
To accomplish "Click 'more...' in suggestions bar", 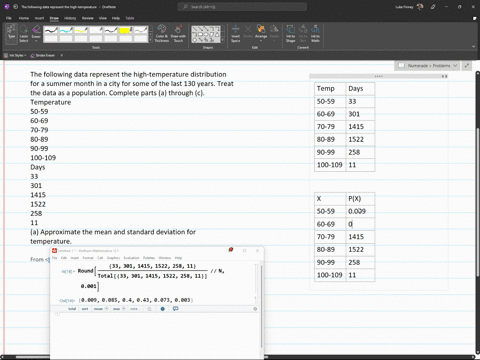I will 134,309.
